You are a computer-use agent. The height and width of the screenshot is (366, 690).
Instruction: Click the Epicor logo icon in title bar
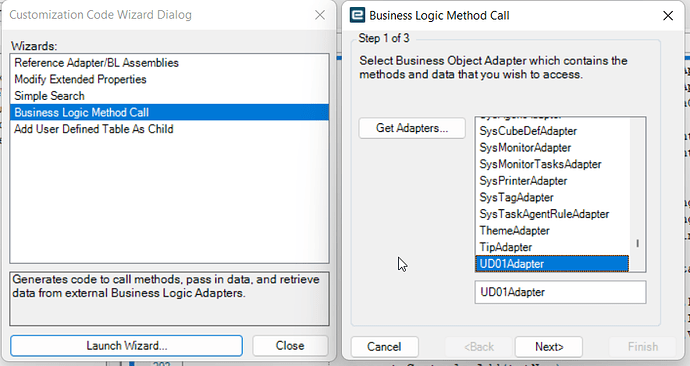point(357,15)
